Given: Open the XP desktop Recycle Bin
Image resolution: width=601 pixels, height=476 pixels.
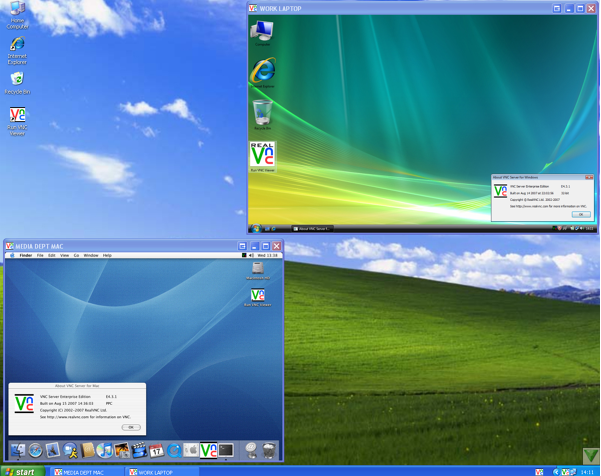Looking at the screenshot, I should click(x=17, y=83).
